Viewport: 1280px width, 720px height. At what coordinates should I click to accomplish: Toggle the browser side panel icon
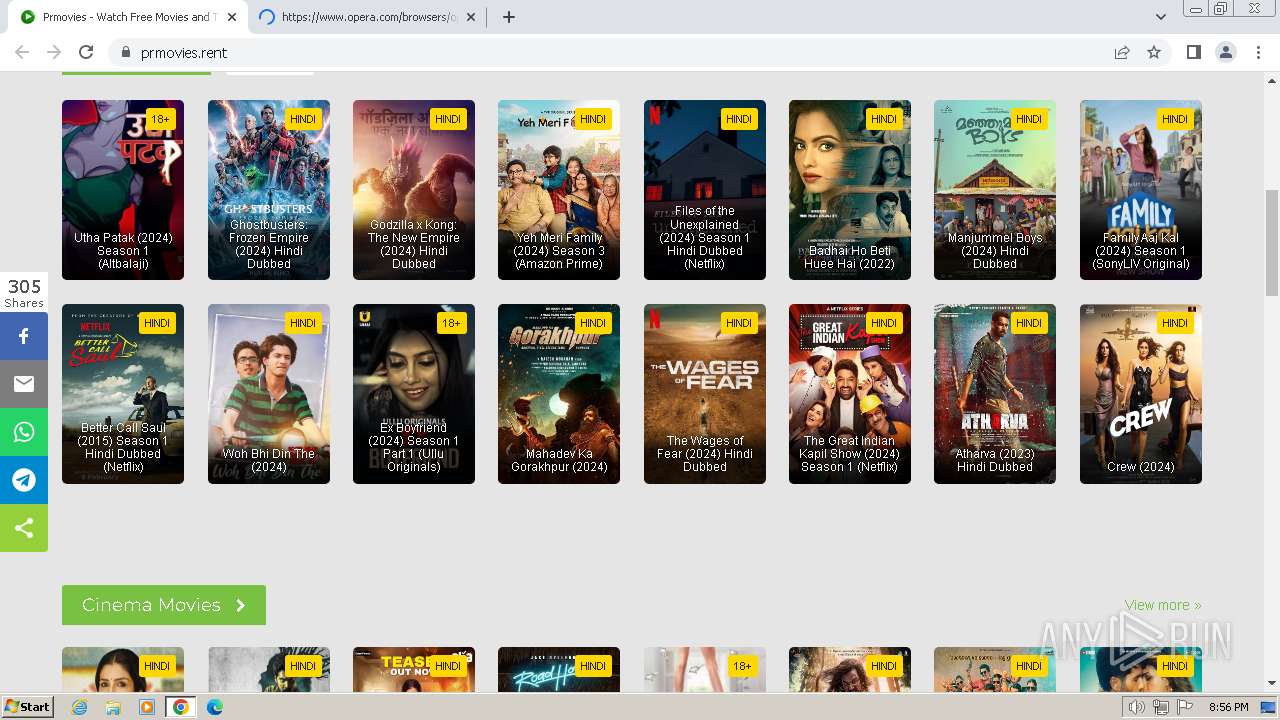point(1193,52)
